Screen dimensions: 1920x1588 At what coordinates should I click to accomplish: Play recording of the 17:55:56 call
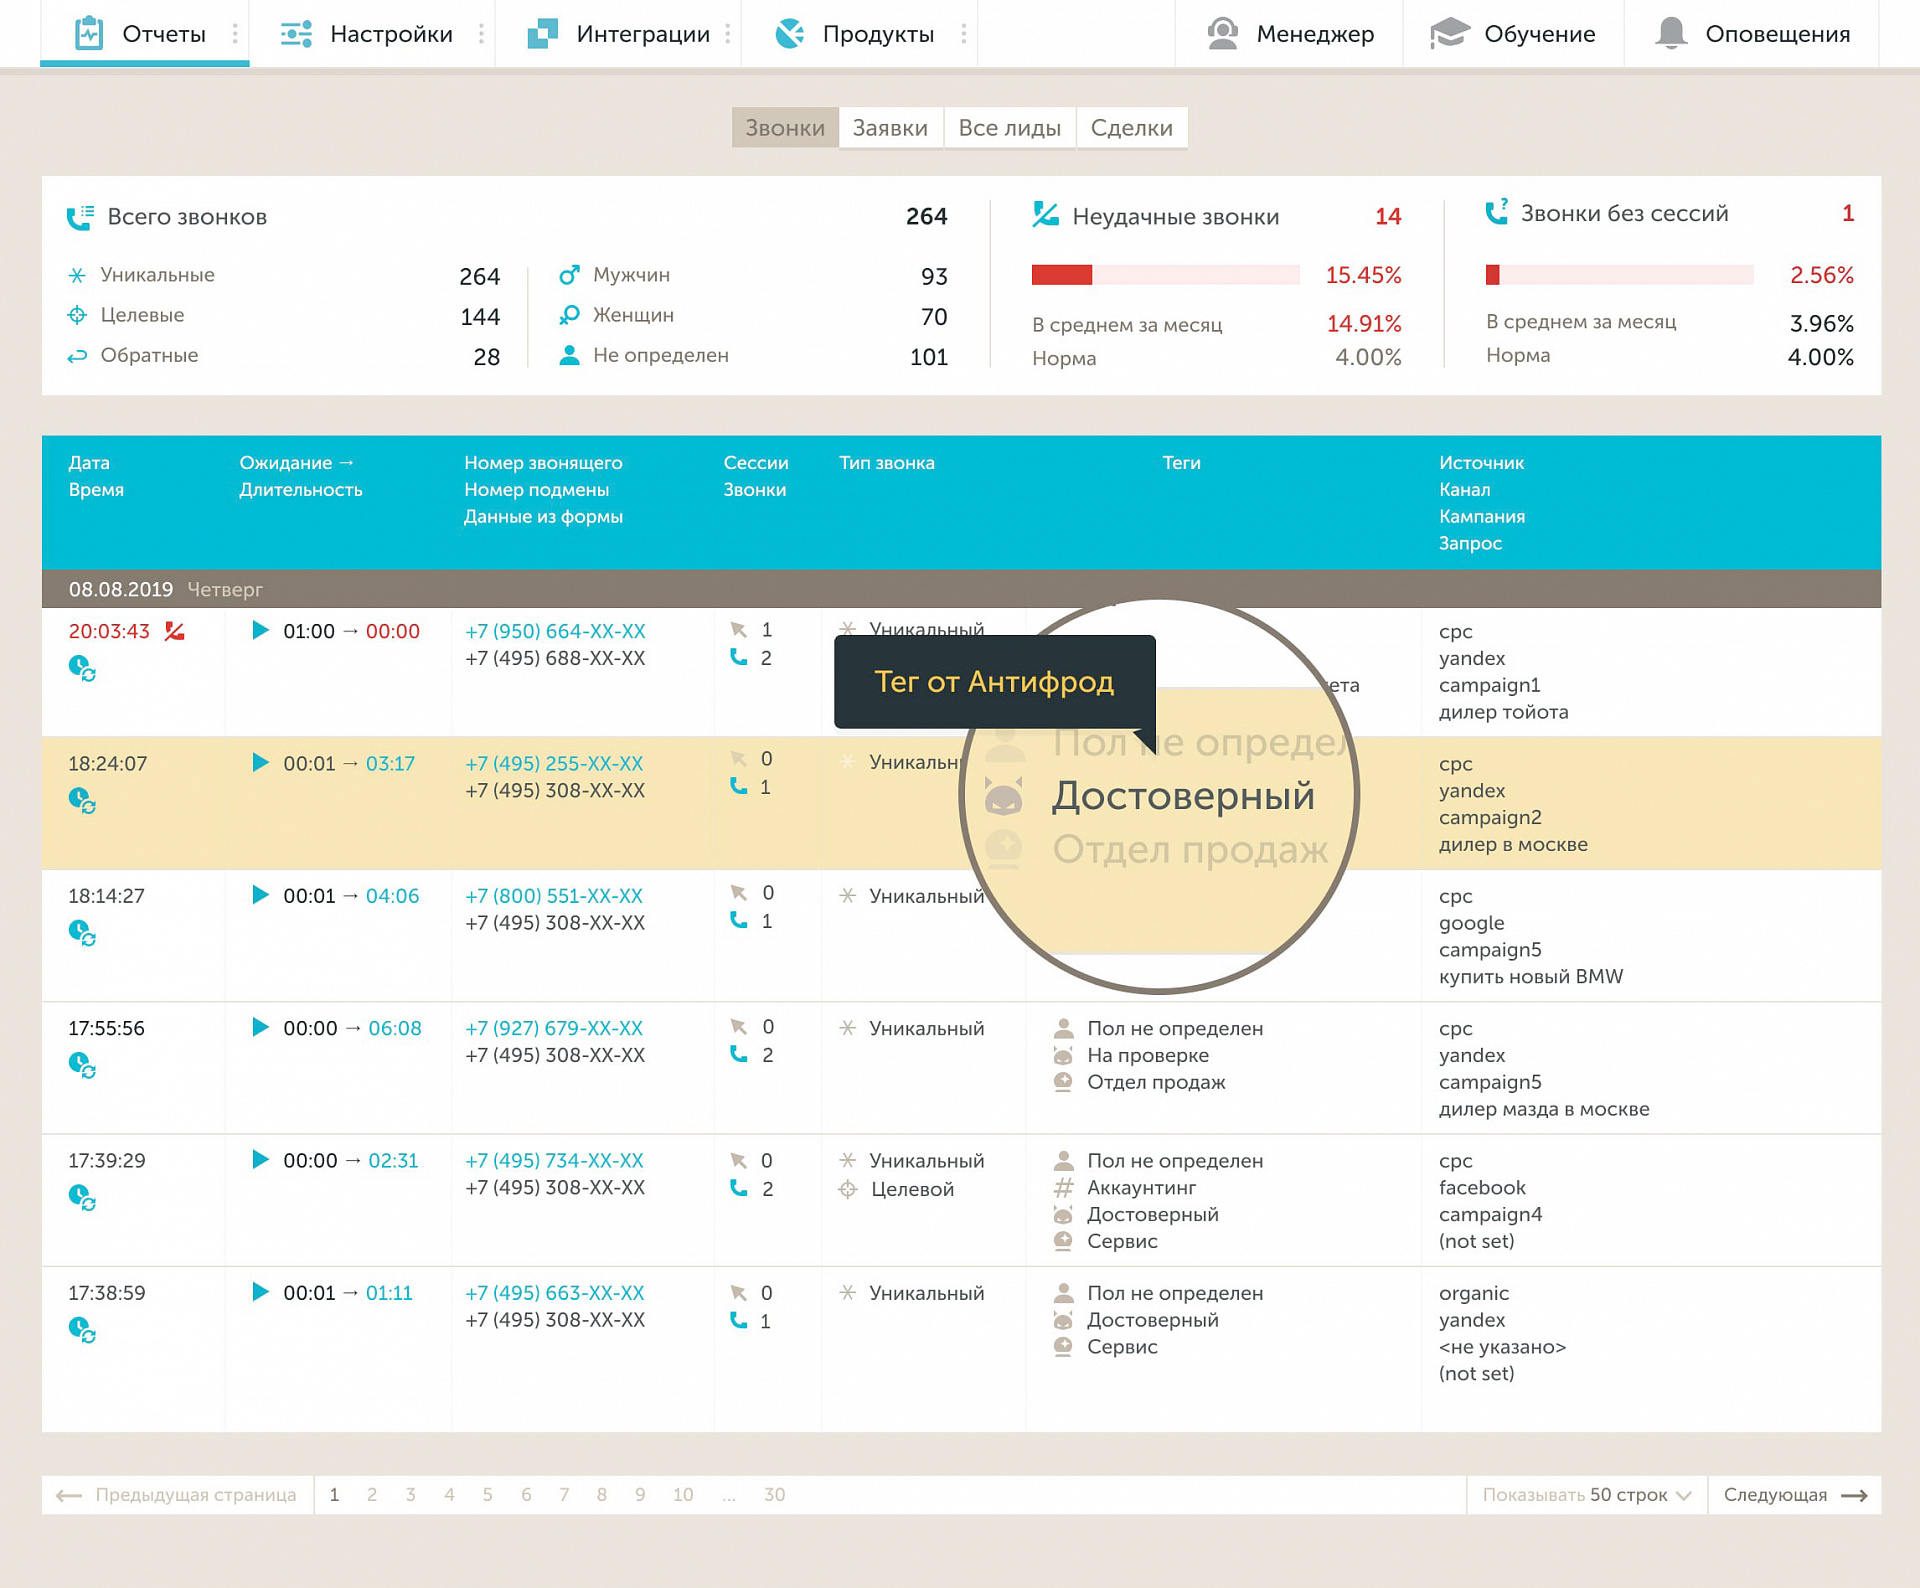click(260, 1027)
